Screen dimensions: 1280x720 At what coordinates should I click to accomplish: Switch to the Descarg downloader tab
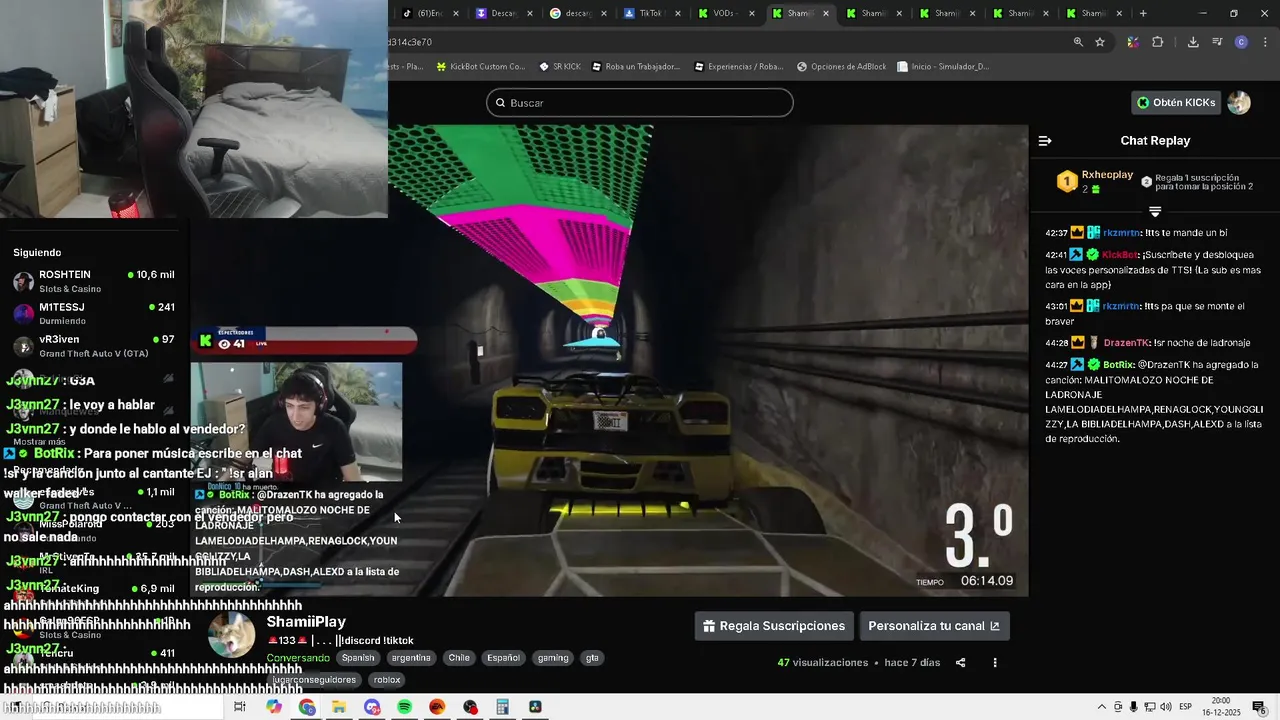tap(504, 13)
